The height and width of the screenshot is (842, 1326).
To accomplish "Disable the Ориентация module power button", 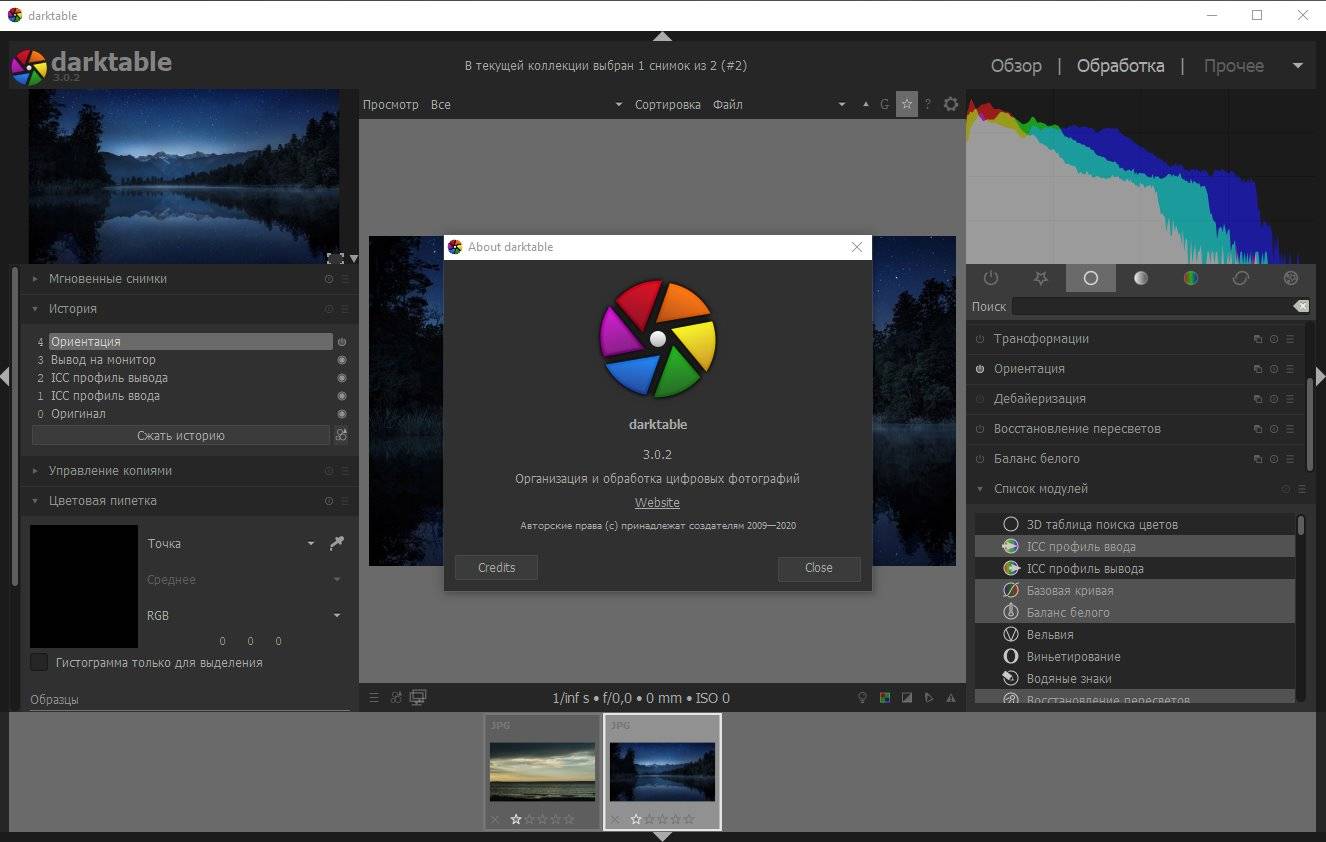I will (980, 369).
